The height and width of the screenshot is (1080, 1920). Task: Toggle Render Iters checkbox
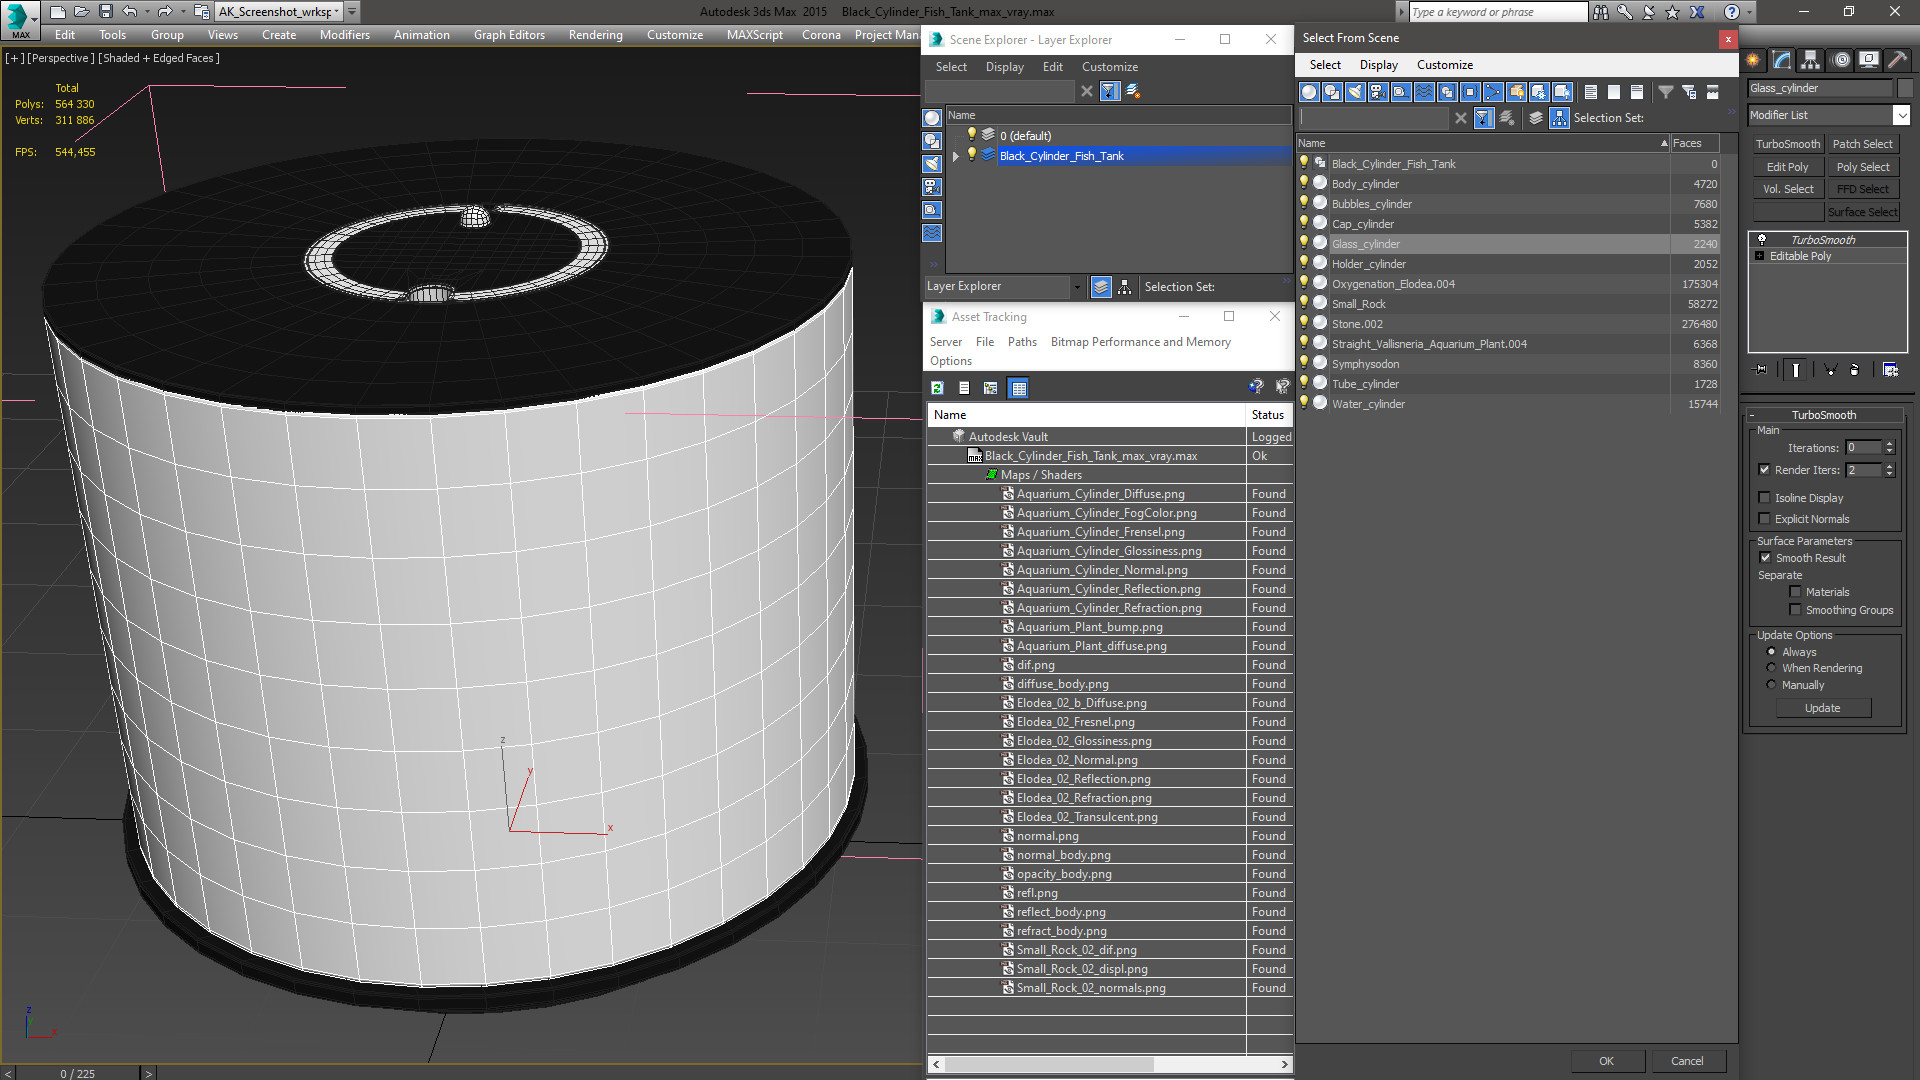pos(1764,470)
